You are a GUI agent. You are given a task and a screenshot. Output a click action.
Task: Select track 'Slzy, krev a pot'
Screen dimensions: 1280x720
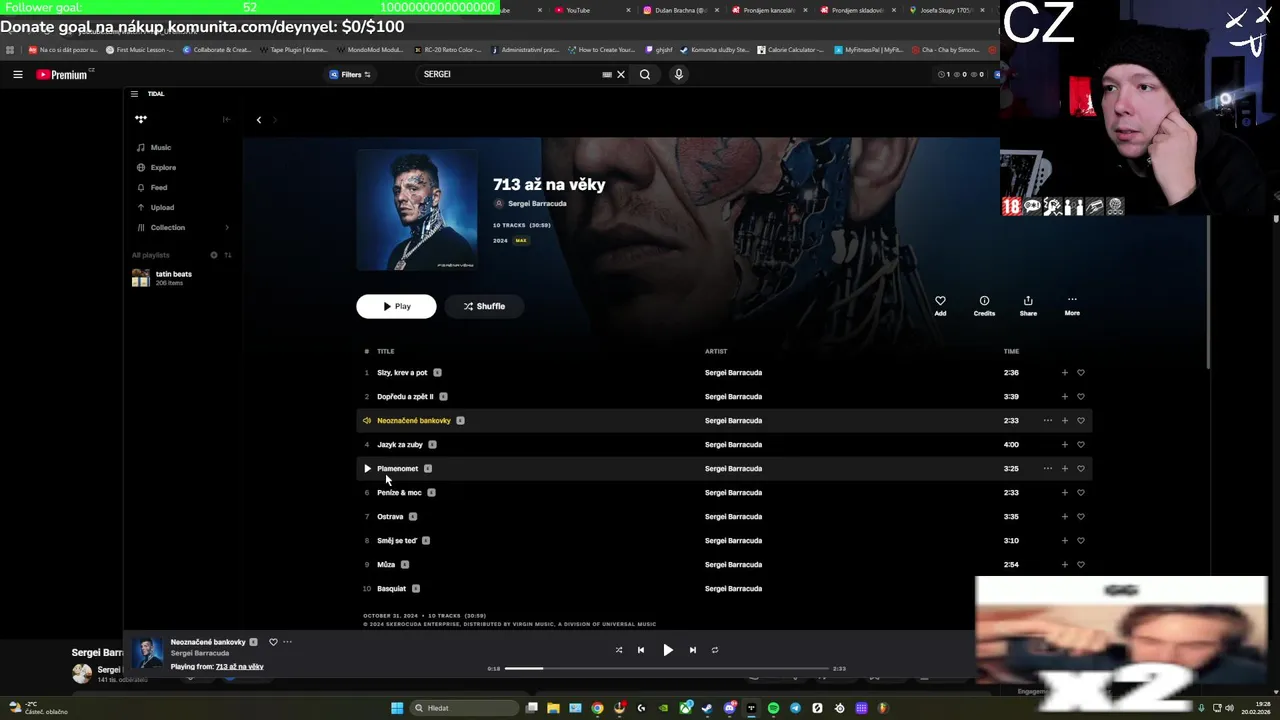coord(402,372)
